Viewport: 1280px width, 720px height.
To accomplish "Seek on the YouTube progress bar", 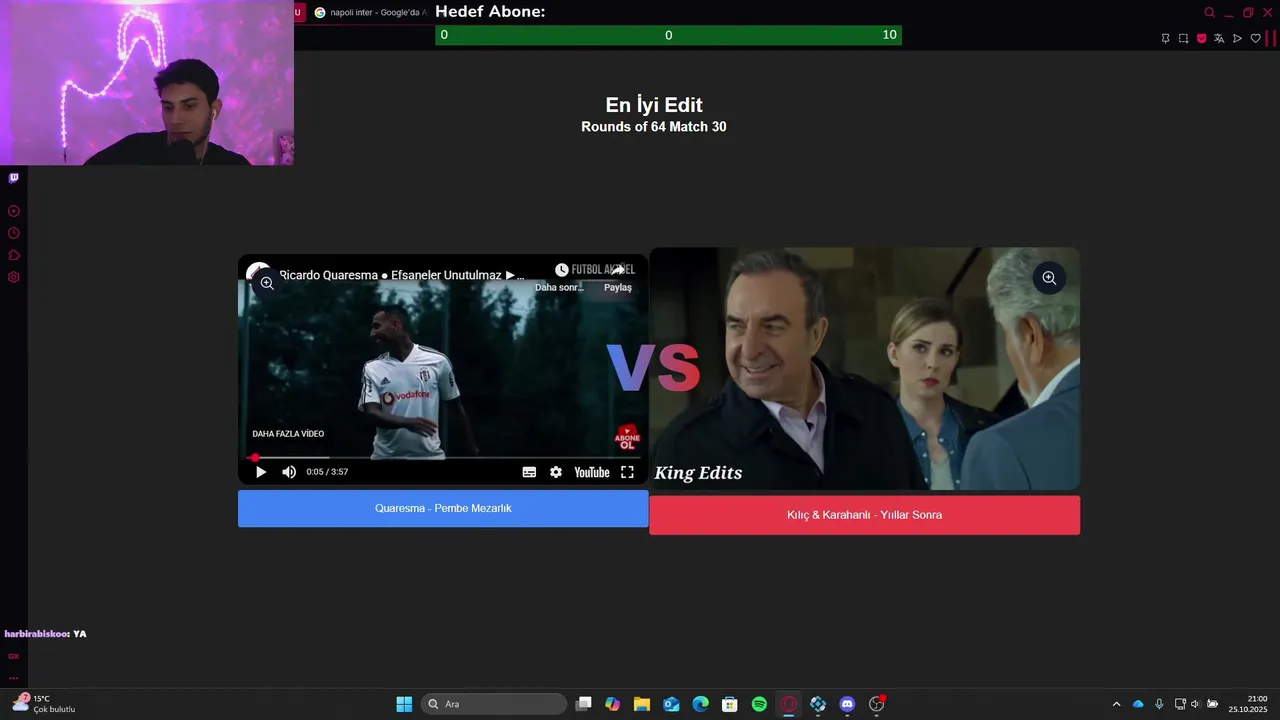I will 443,457.
